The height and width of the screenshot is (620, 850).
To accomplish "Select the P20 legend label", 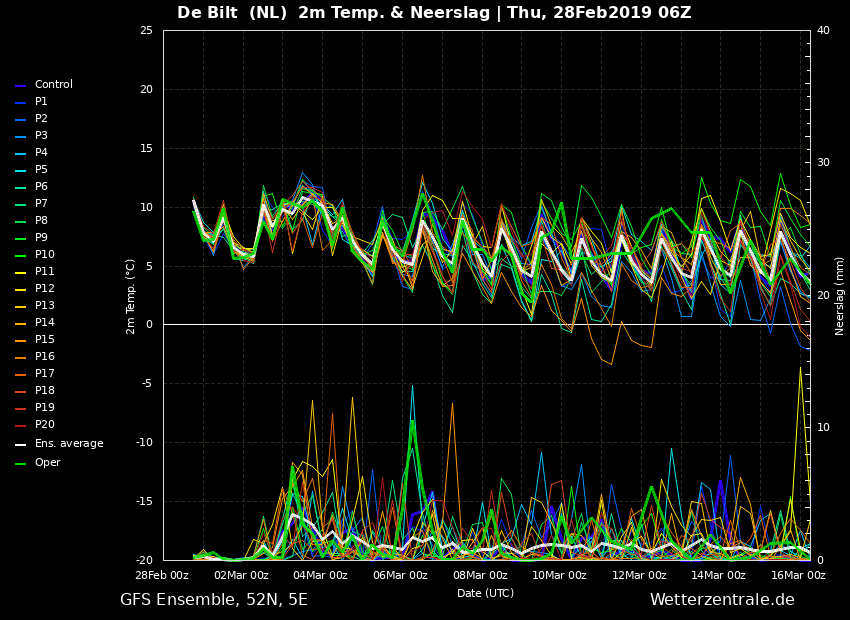I will pyautogui.click(x=45, y=424).
